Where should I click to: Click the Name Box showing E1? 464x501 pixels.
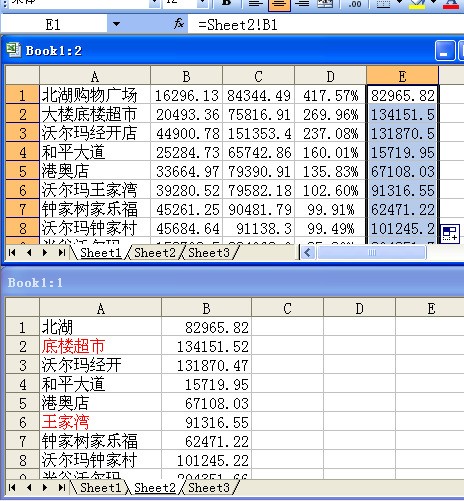[x=53, y=24]
